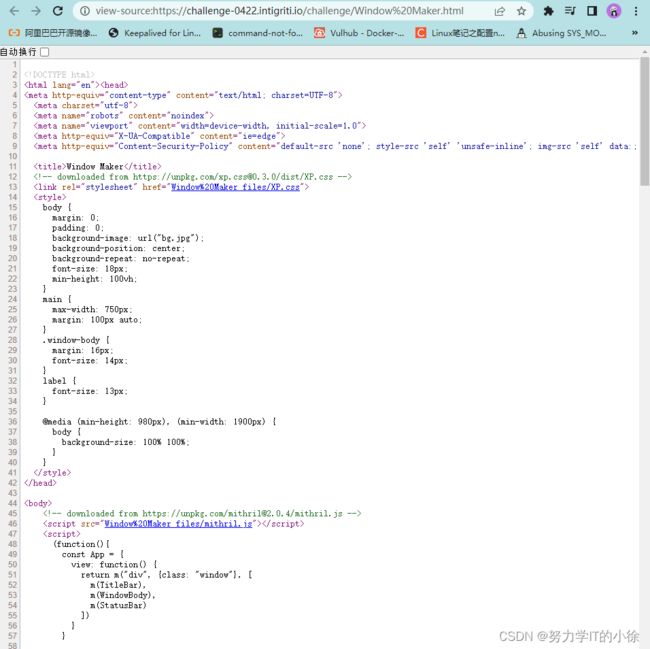650x649 pixels.
Task: Go forward to the next page
Action: click(x=36, y=11)
